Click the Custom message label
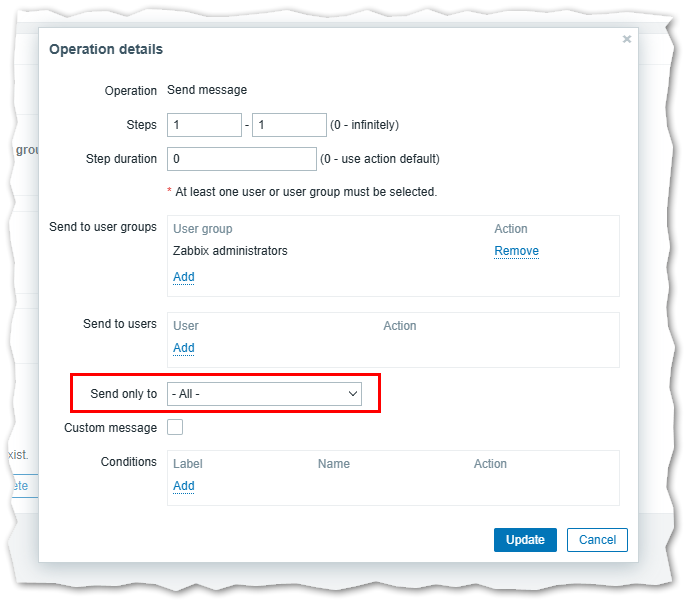This screenshot has height=603, width=687. click(110, 428)
